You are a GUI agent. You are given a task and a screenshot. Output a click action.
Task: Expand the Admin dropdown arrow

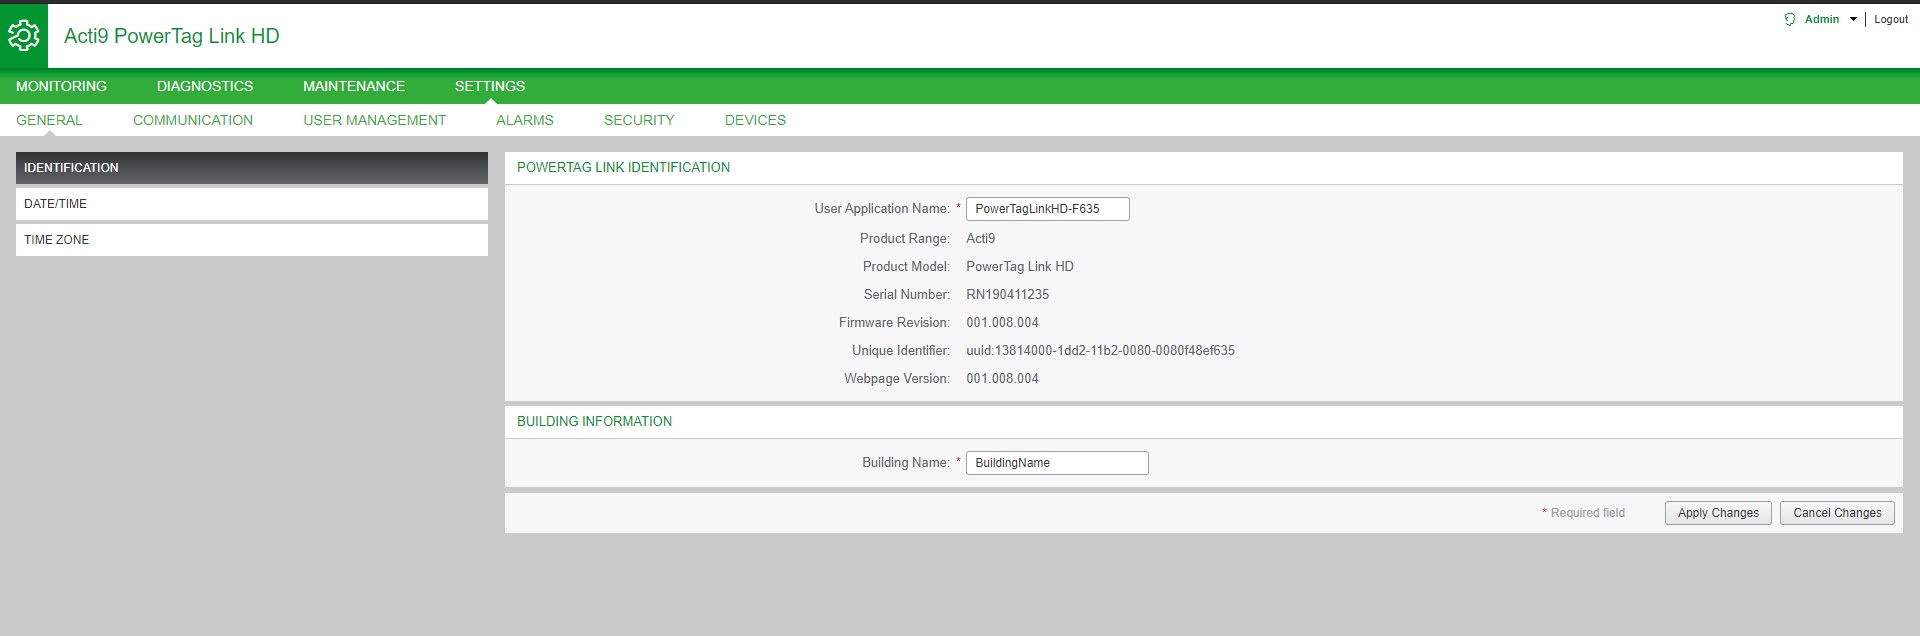pos(1853,19)
